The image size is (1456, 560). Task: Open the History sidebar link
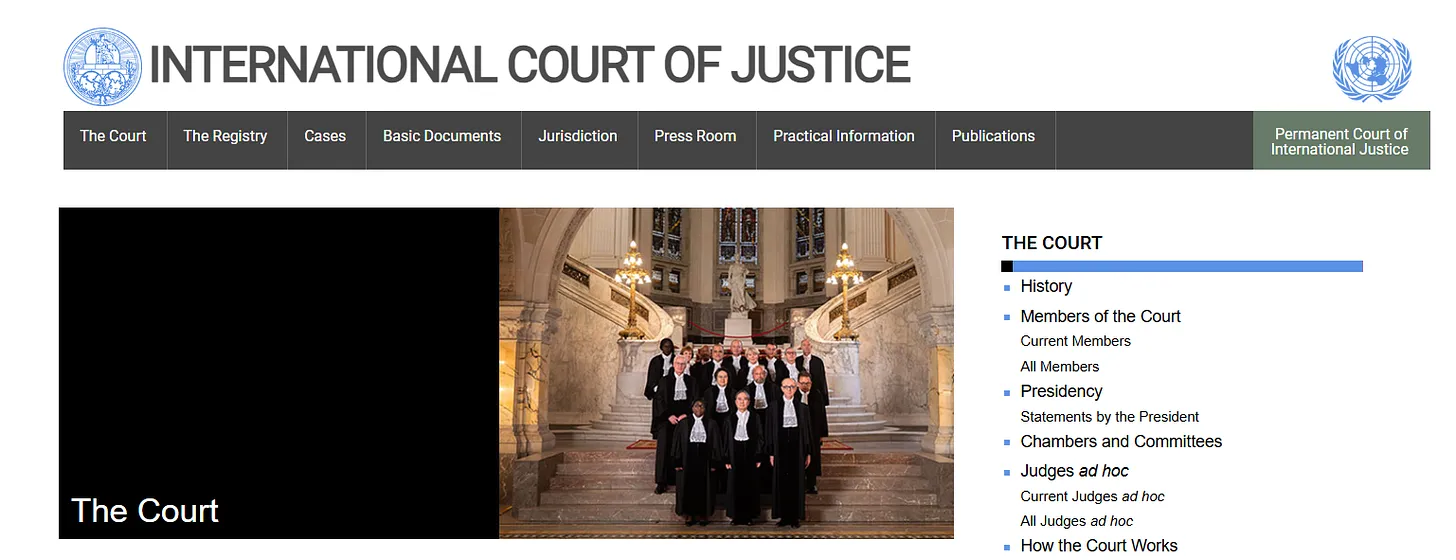coord(1046,286)
